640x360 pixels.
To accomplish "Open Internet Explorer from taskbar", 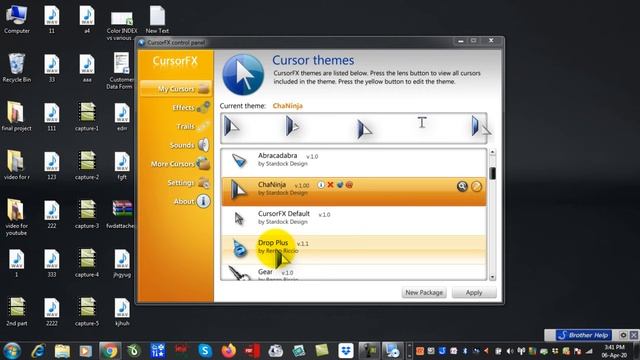I will pos(38,351).
